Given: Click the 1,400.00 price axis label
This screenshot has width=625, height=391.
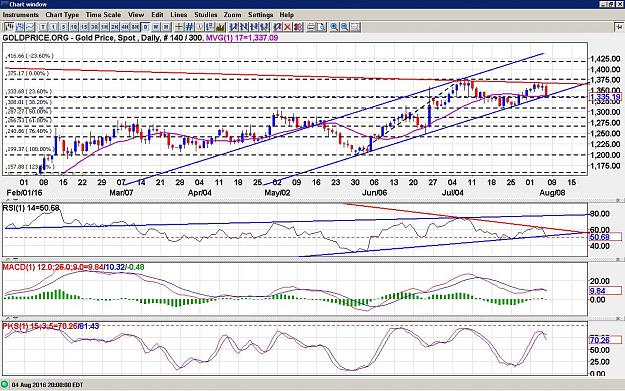Looking at the screenshot, I should coord(605,69).
